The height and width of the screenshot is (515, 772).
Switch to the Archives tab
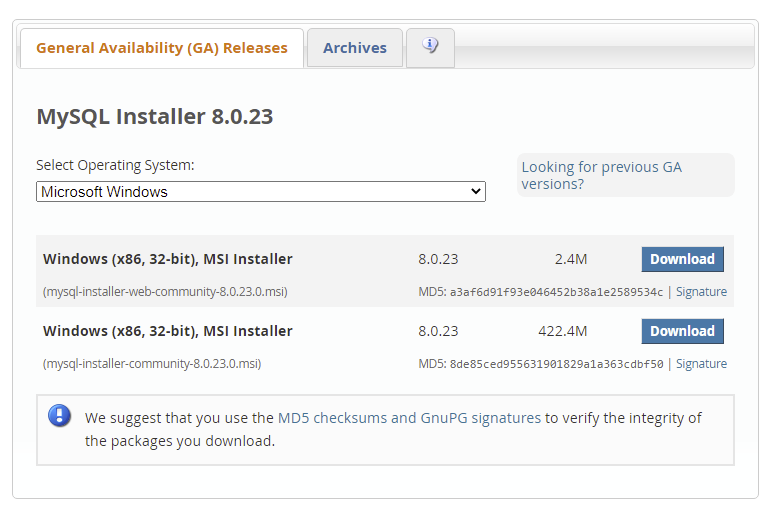[354, 48]
